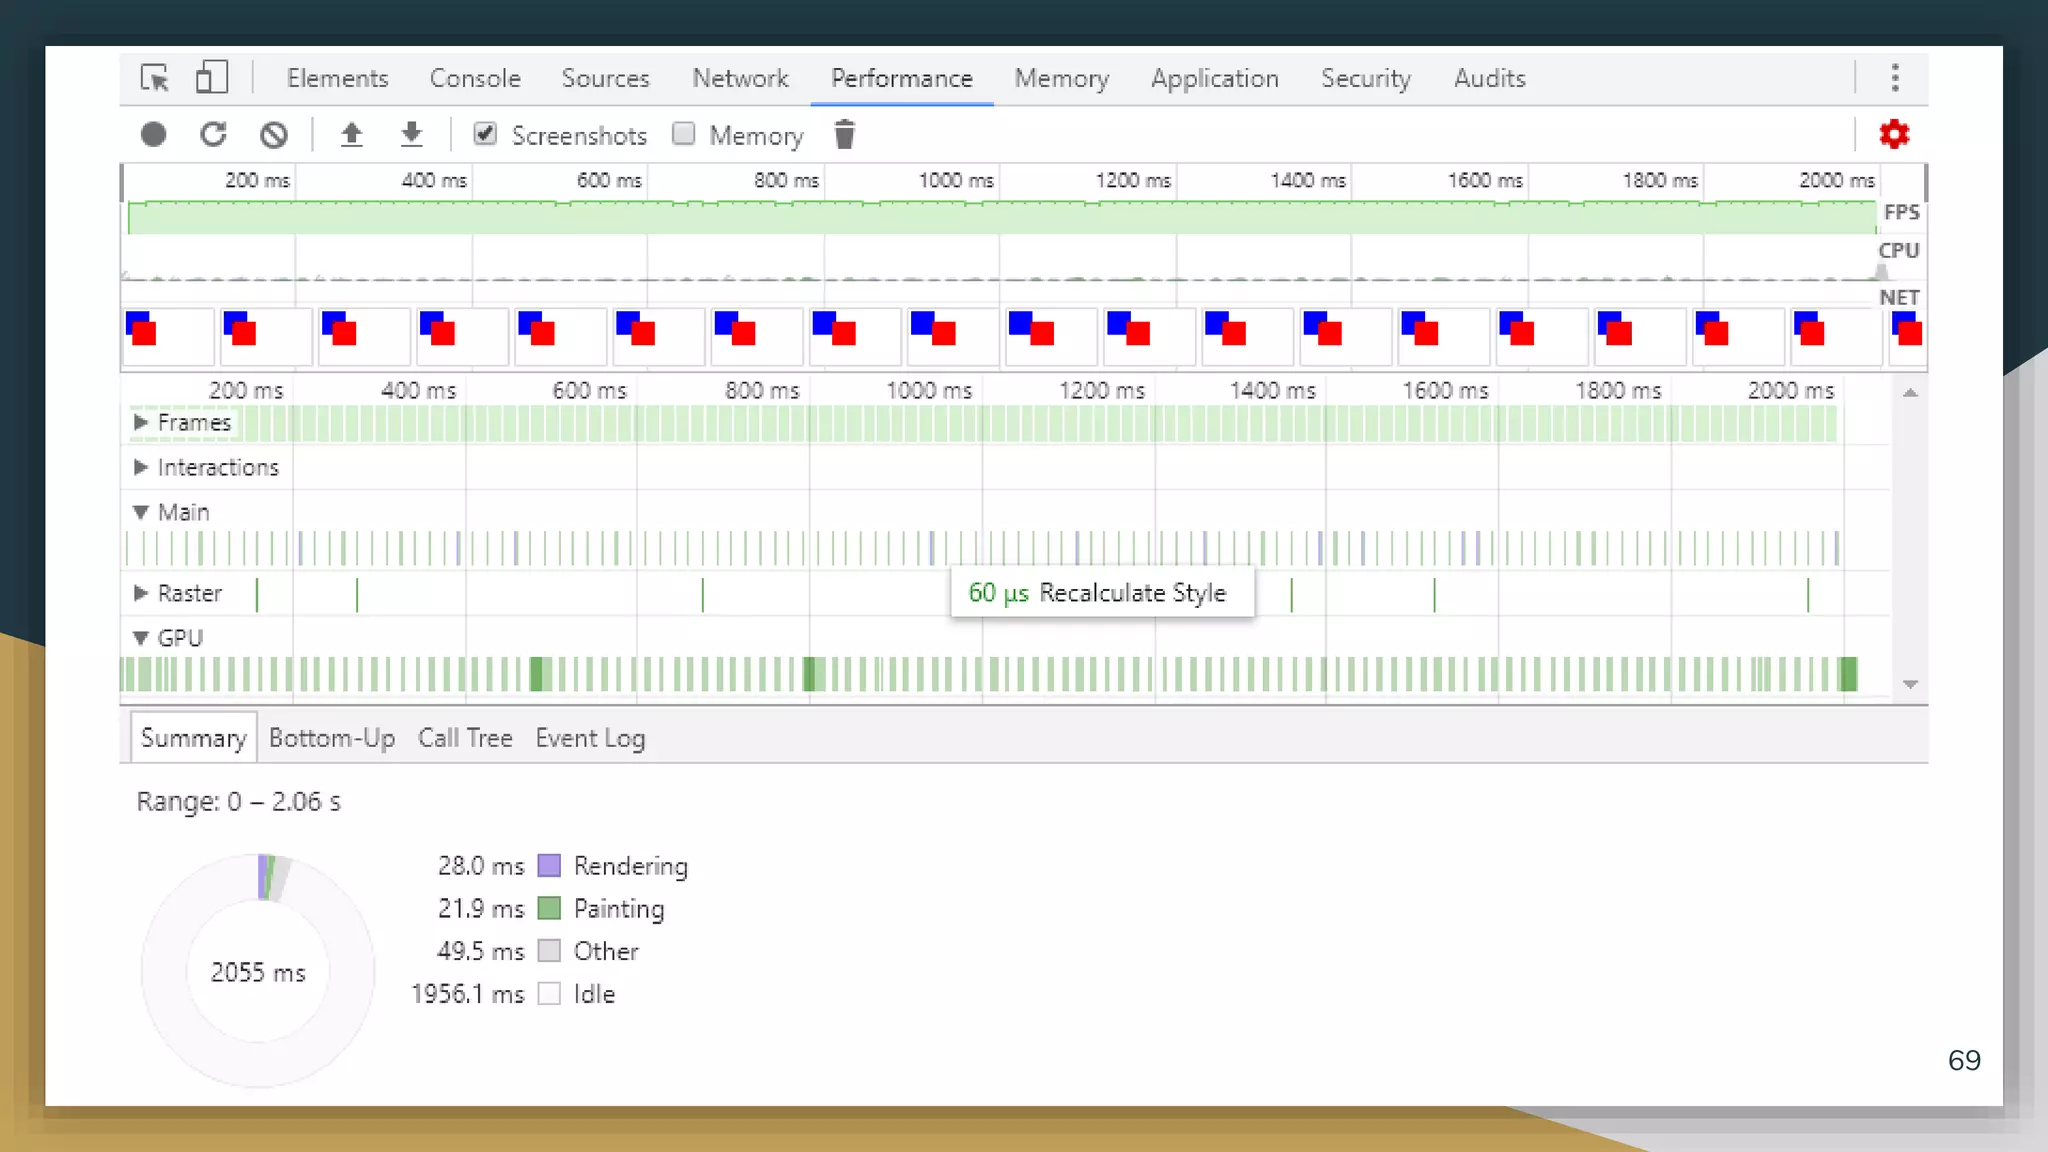Click the reload and profile icon
Screen dimensions: 2048x1152
pos(213,135)
